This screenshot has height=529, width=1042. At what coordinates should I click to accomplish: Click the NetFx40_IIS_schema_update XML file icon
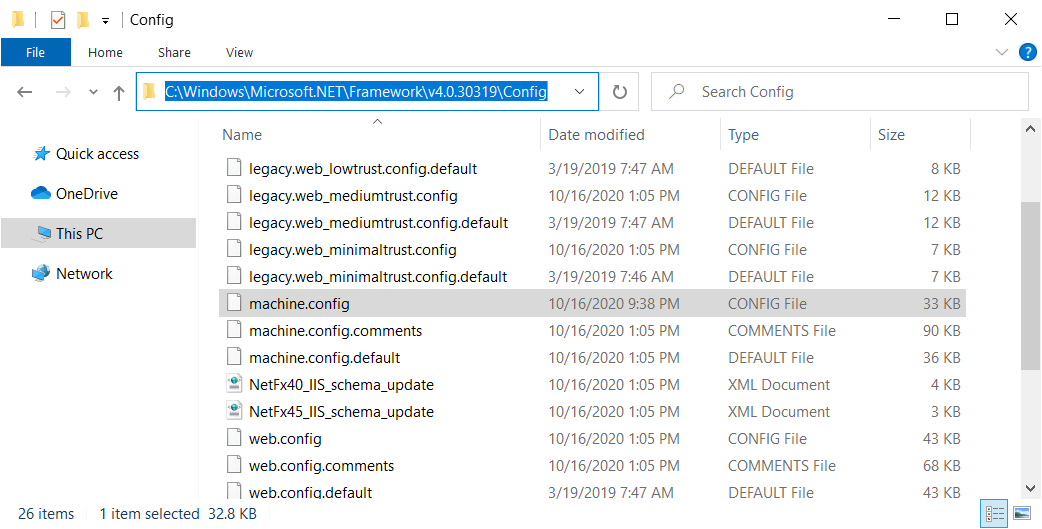tap(234, 385)
